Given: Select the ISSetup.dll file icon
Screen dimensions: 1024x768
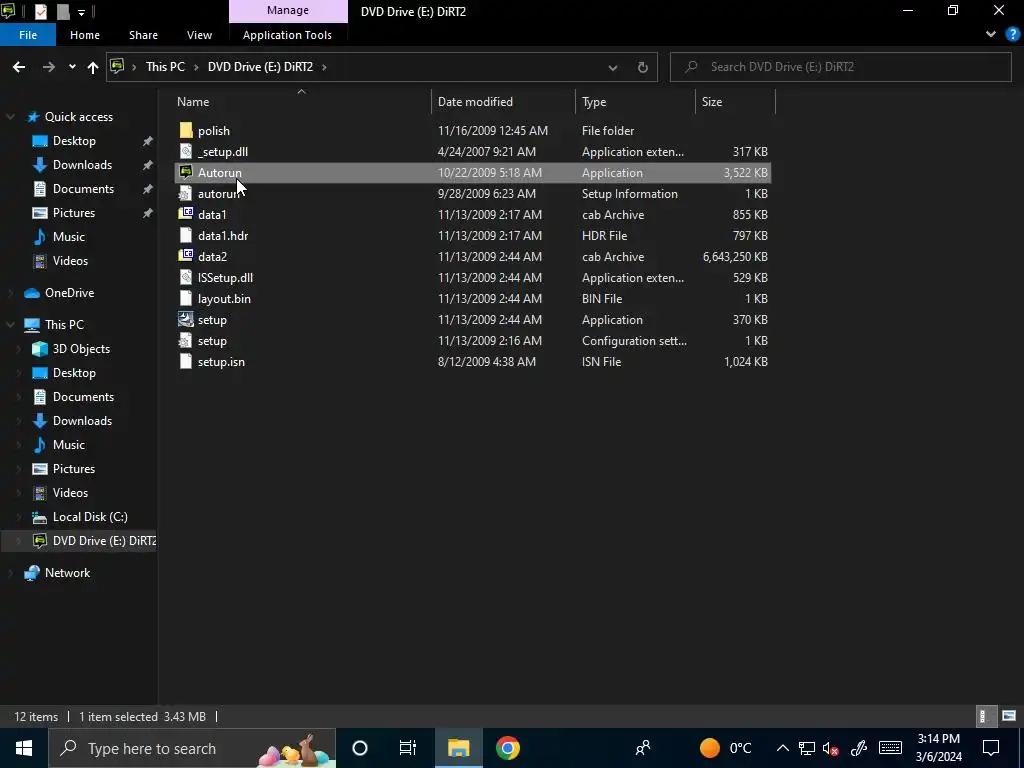Looking at the screenshot, I should click(x=186, y=278).
